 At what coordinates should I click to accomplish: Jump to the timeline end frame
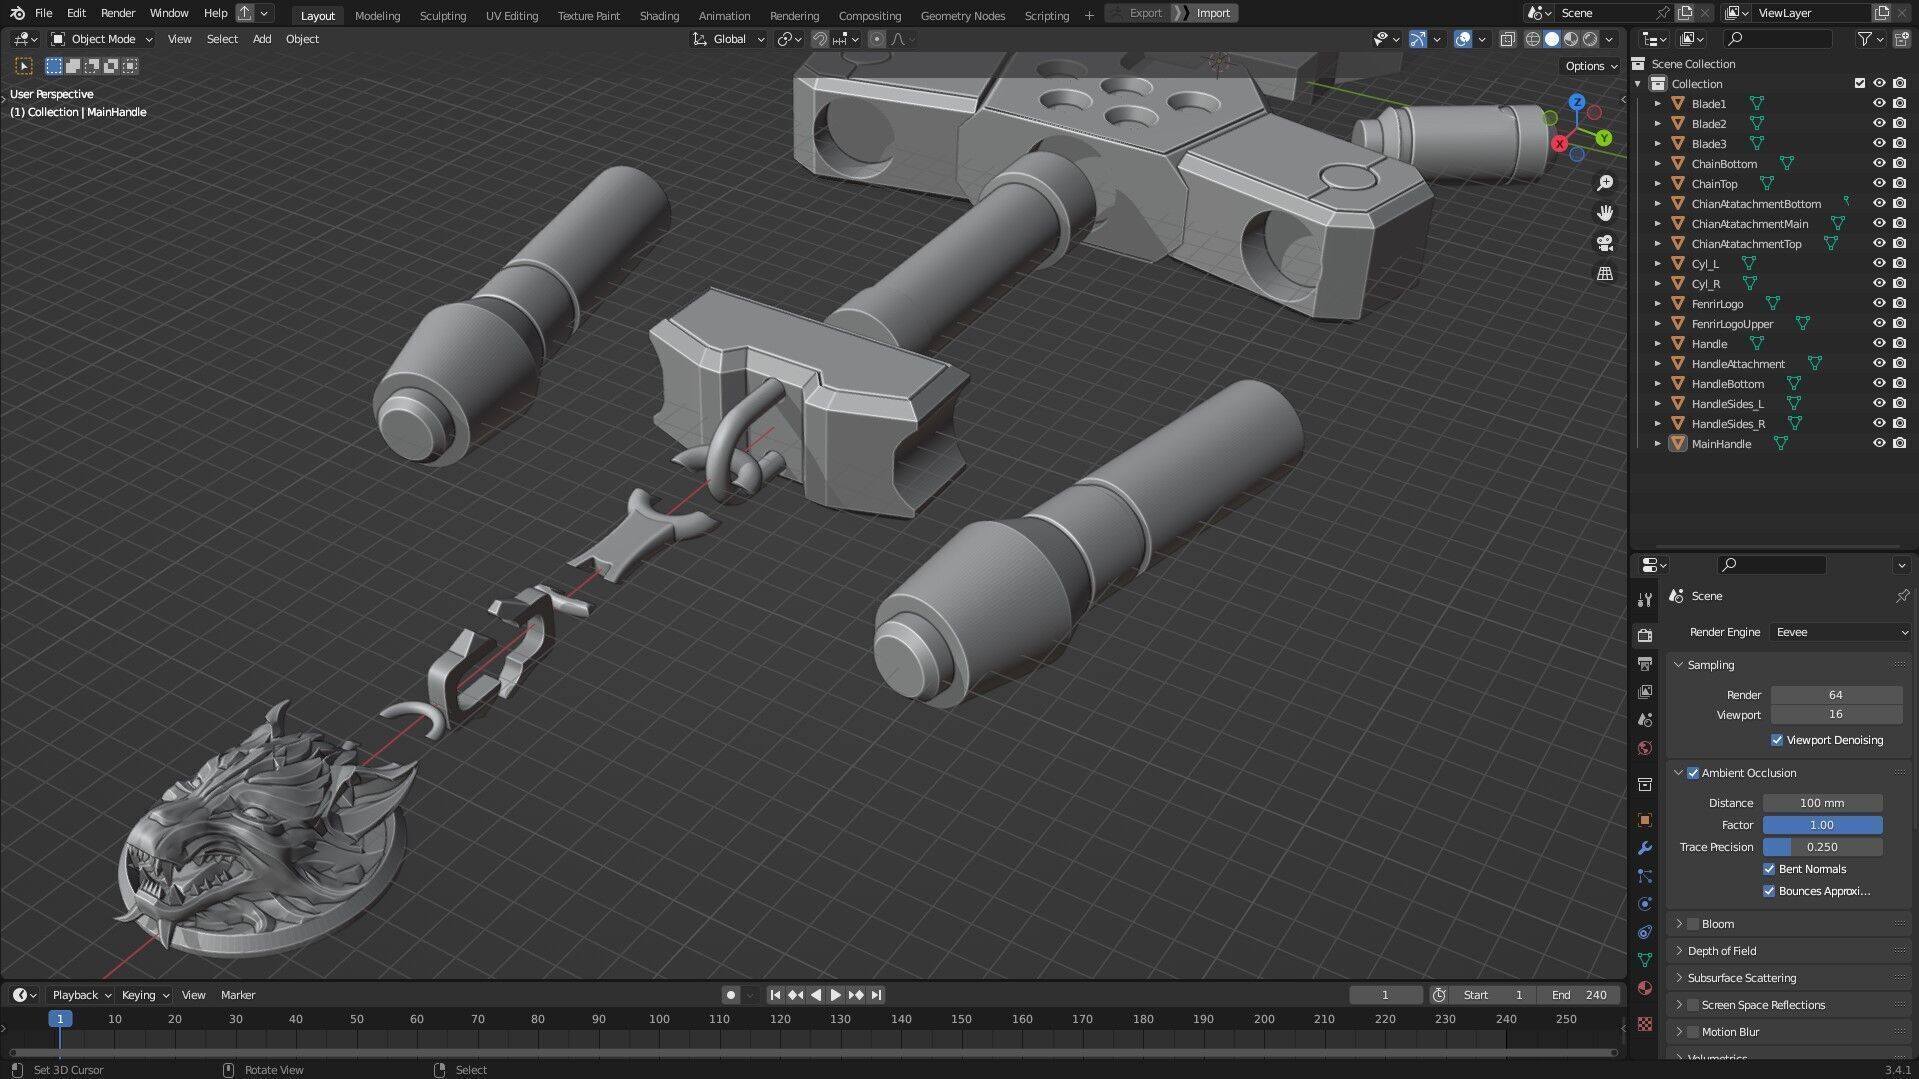click(x=877, y=995)
